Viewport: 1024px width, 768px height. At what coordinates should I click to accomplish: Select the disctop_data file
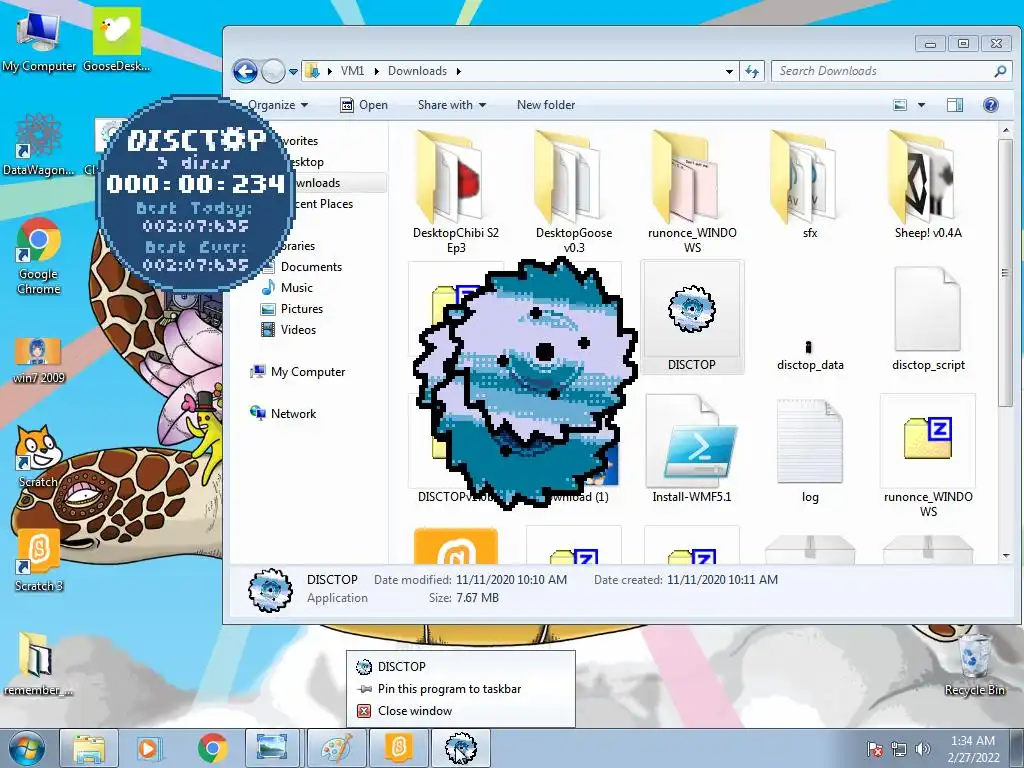[x=810, y=356]
